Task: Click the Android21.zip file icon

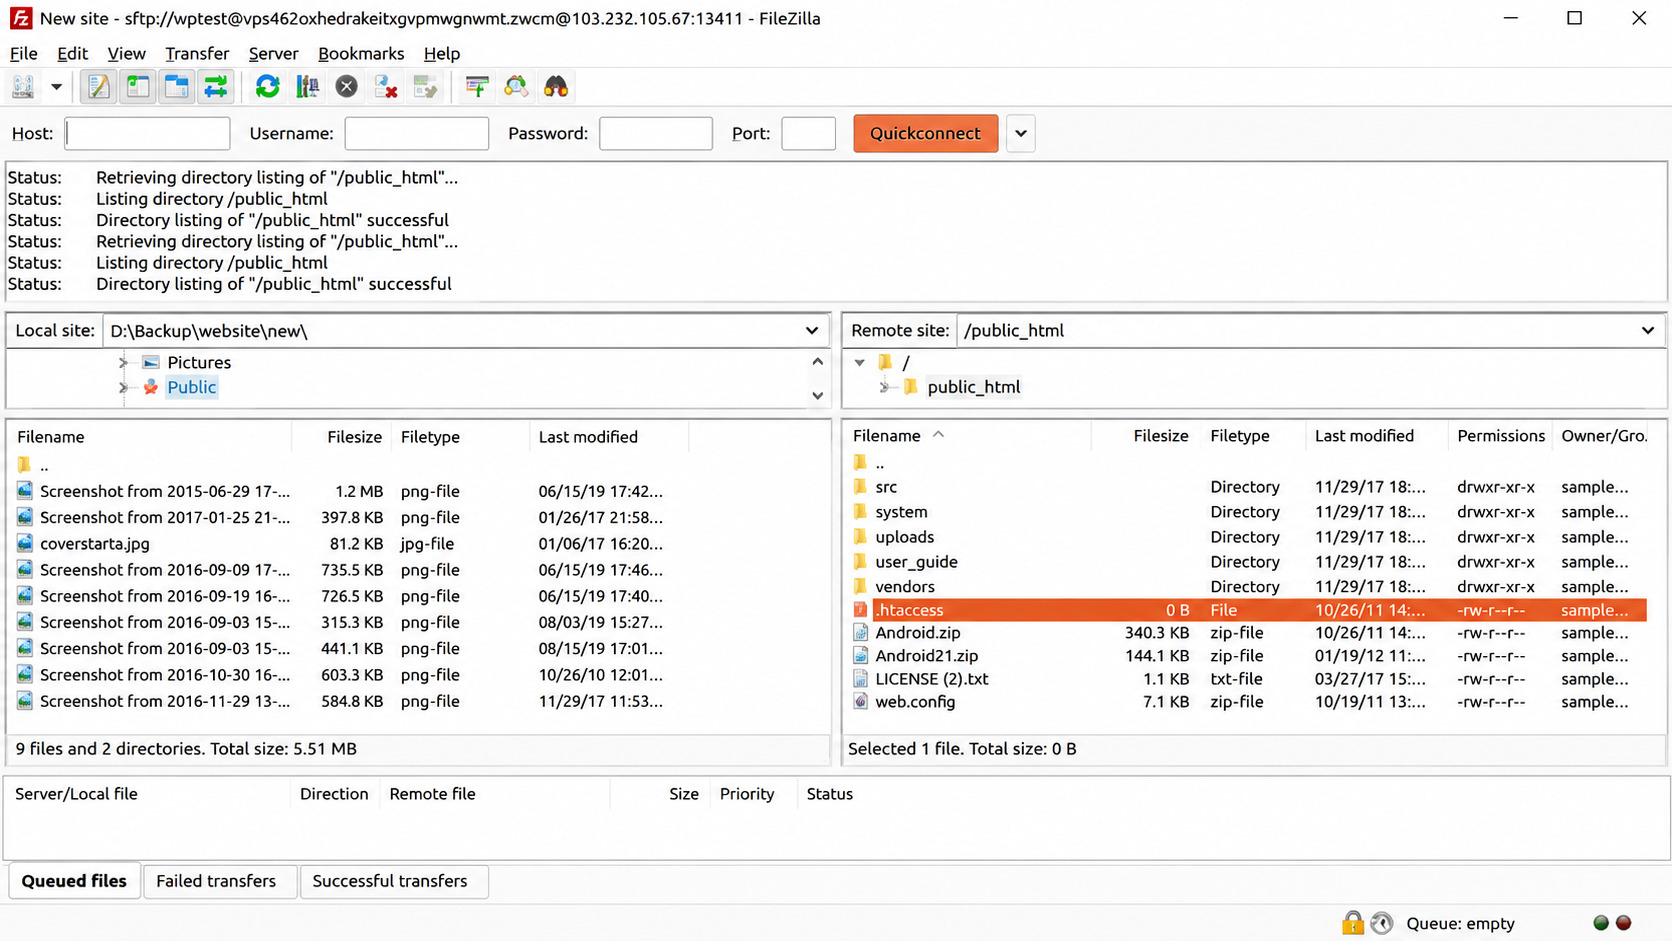Action: pos(860,656)
